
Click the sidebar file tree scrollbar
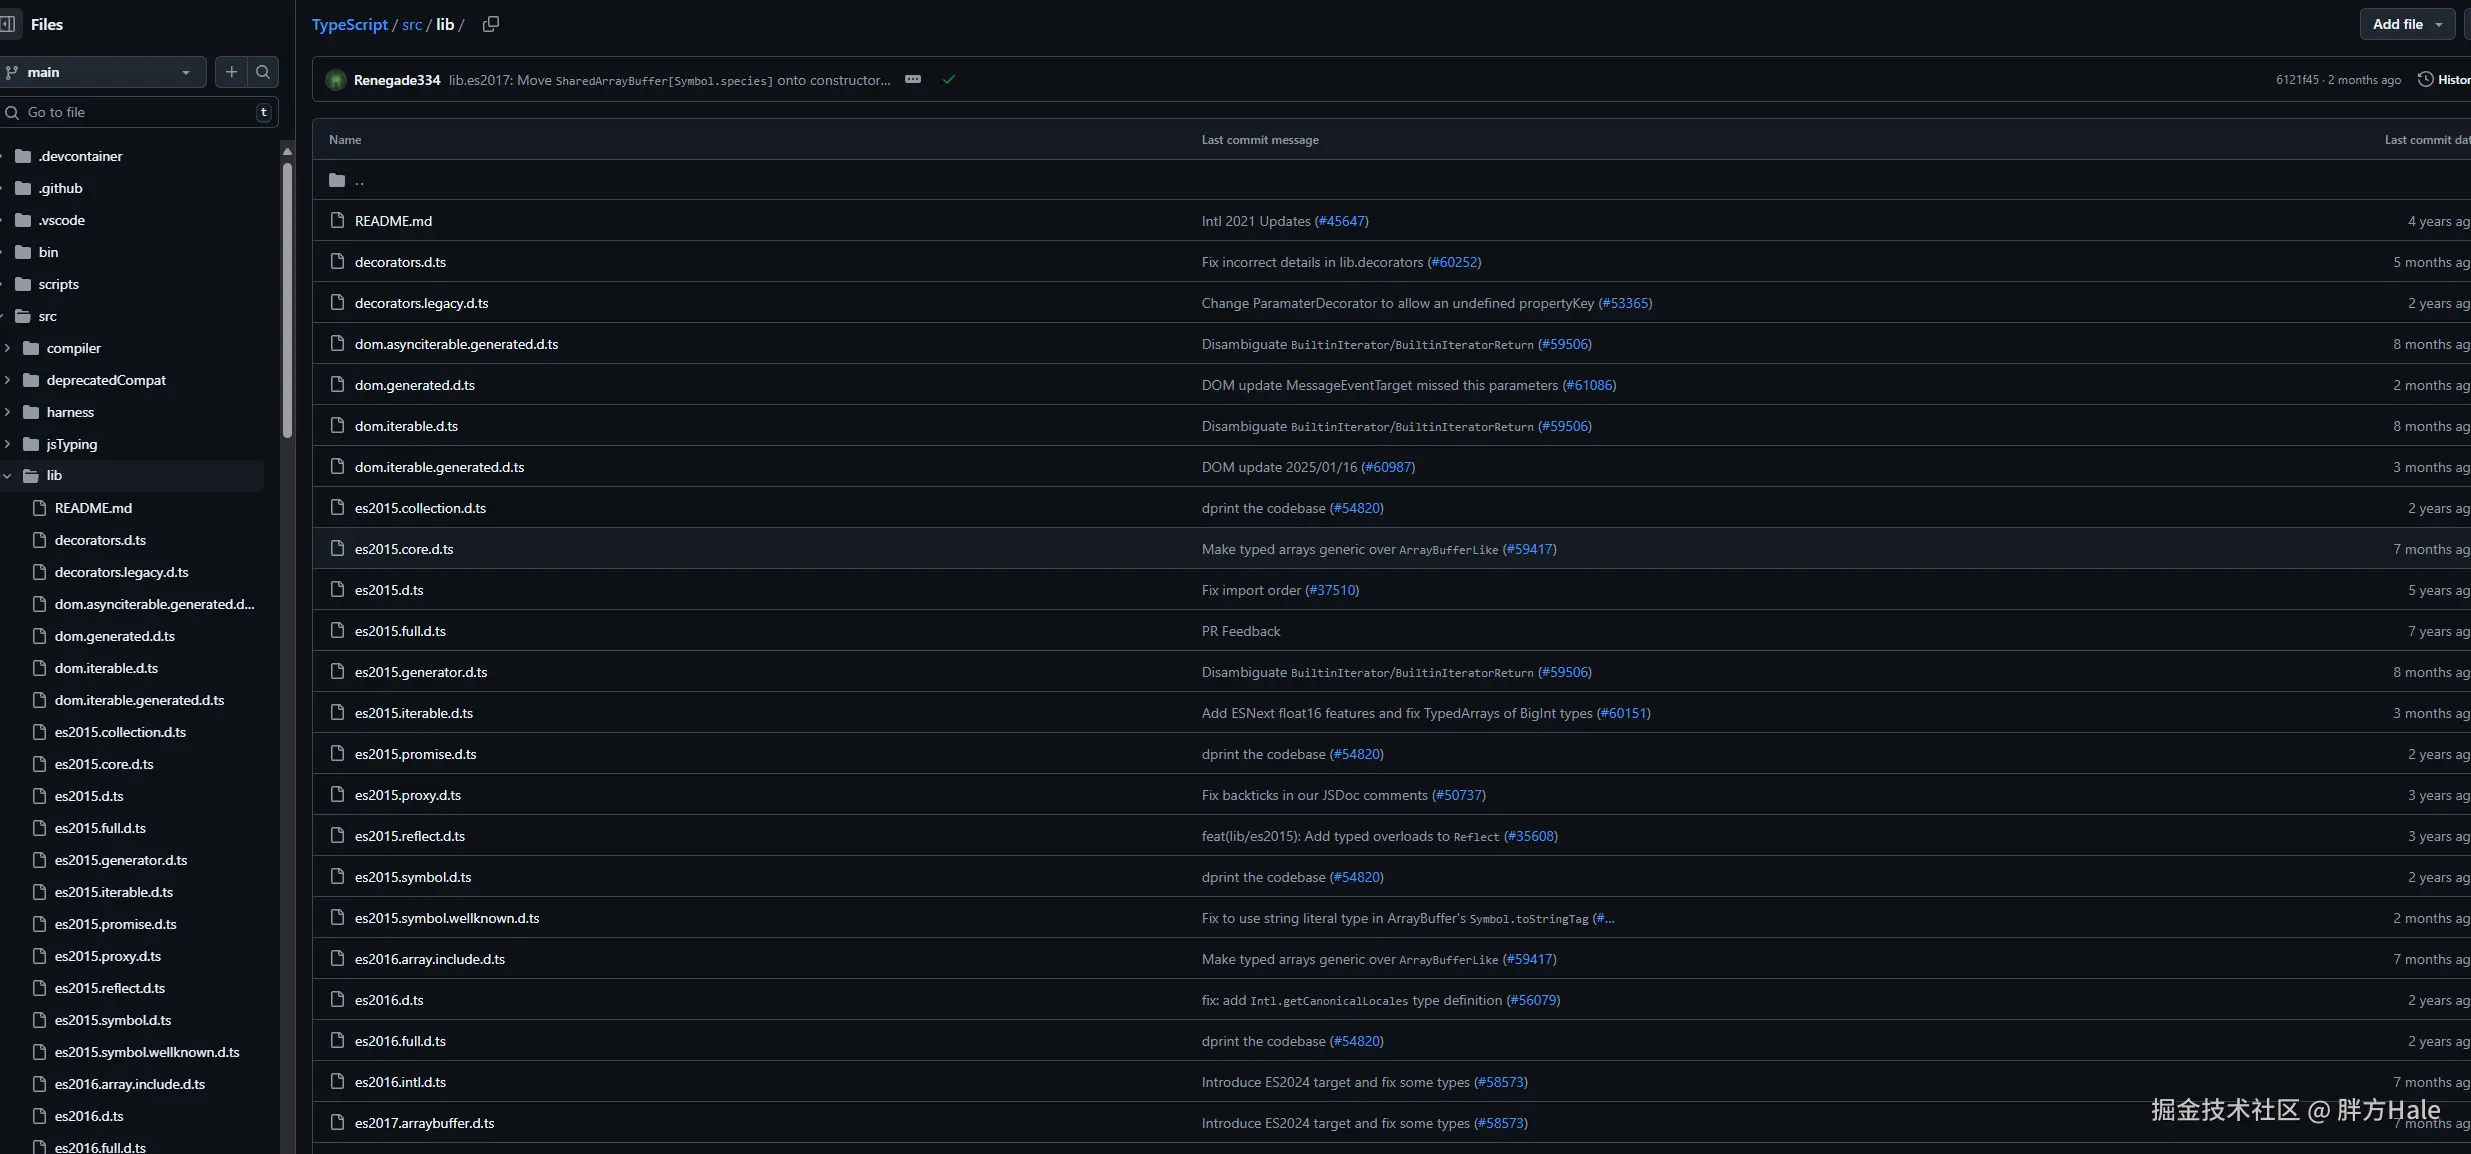click(287, 300)
